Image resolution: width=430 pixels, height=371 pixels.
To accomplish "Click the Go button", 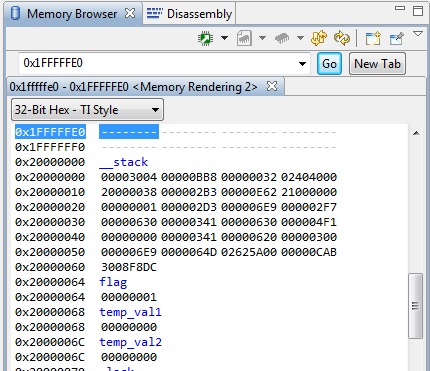I will 329,63.
